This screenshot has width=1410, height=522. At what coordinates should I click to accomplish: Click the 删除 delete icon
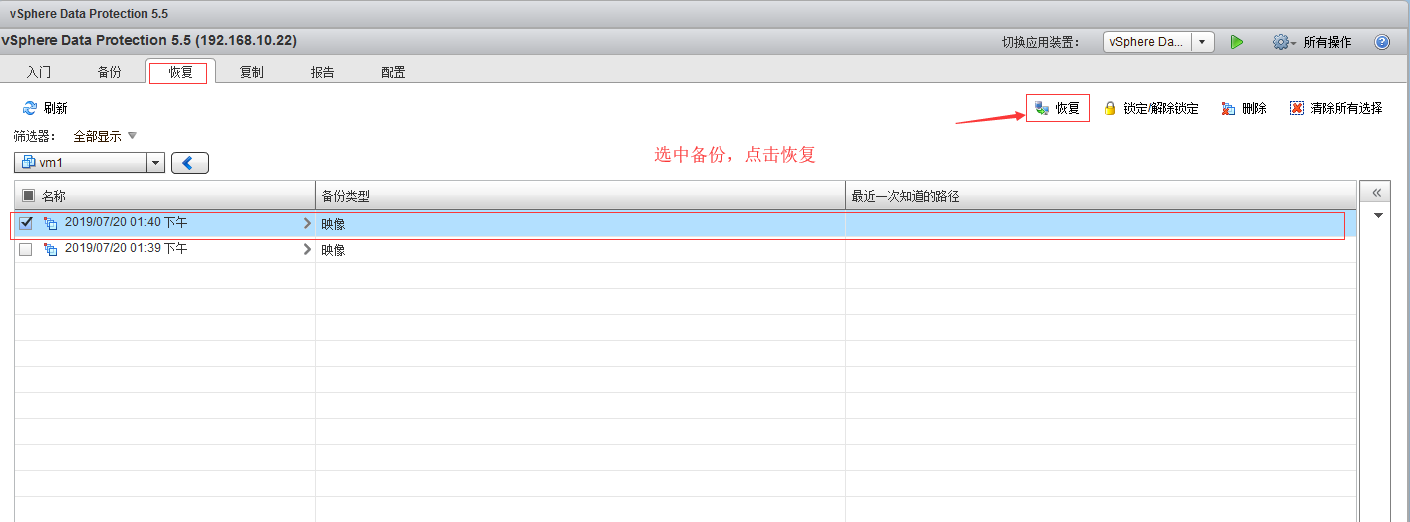(x=1228, y=108)
